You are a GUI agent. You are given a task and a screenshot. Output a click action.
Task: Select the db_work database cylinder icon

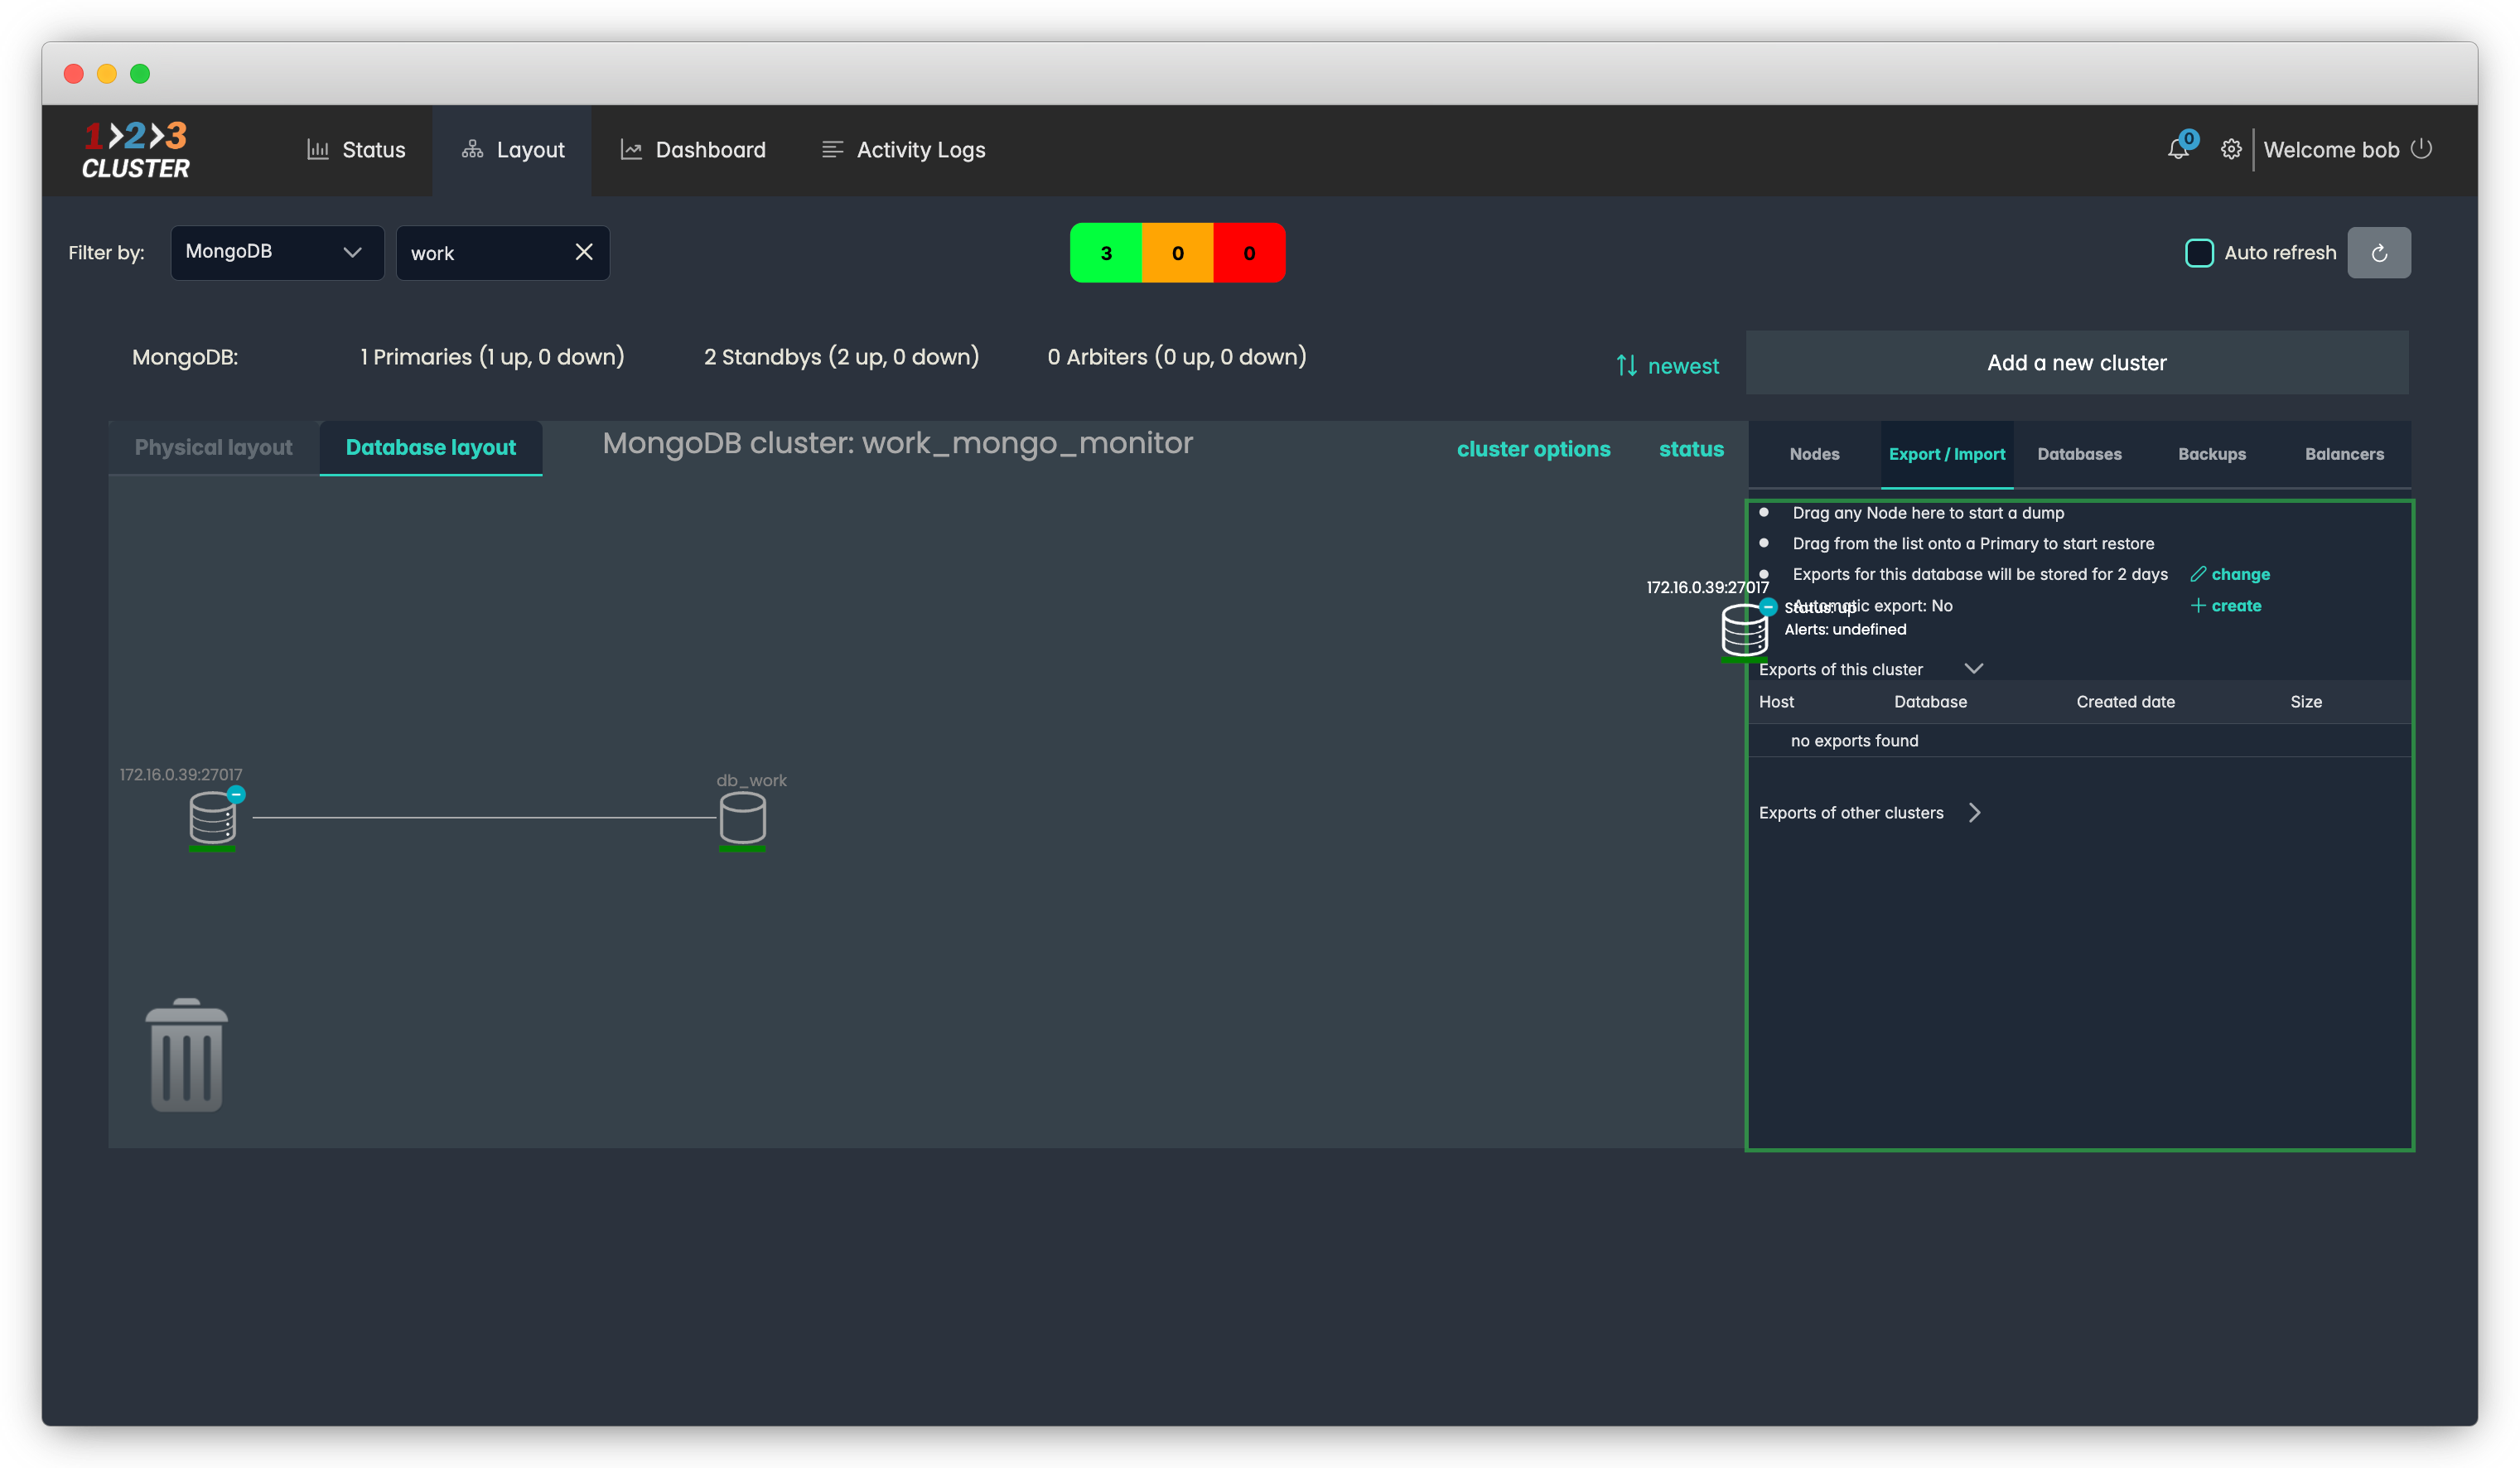[742, 819]
